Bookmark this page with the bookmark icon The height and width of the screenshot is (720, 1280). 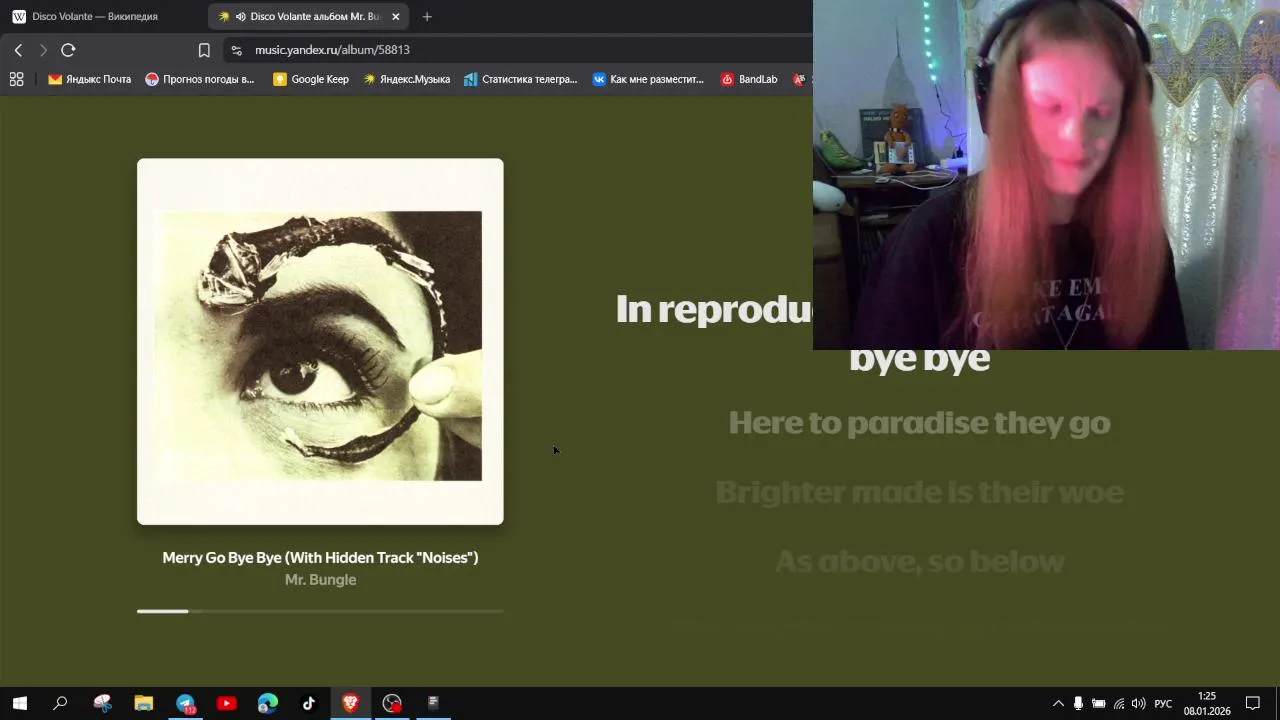click(204, 50)
